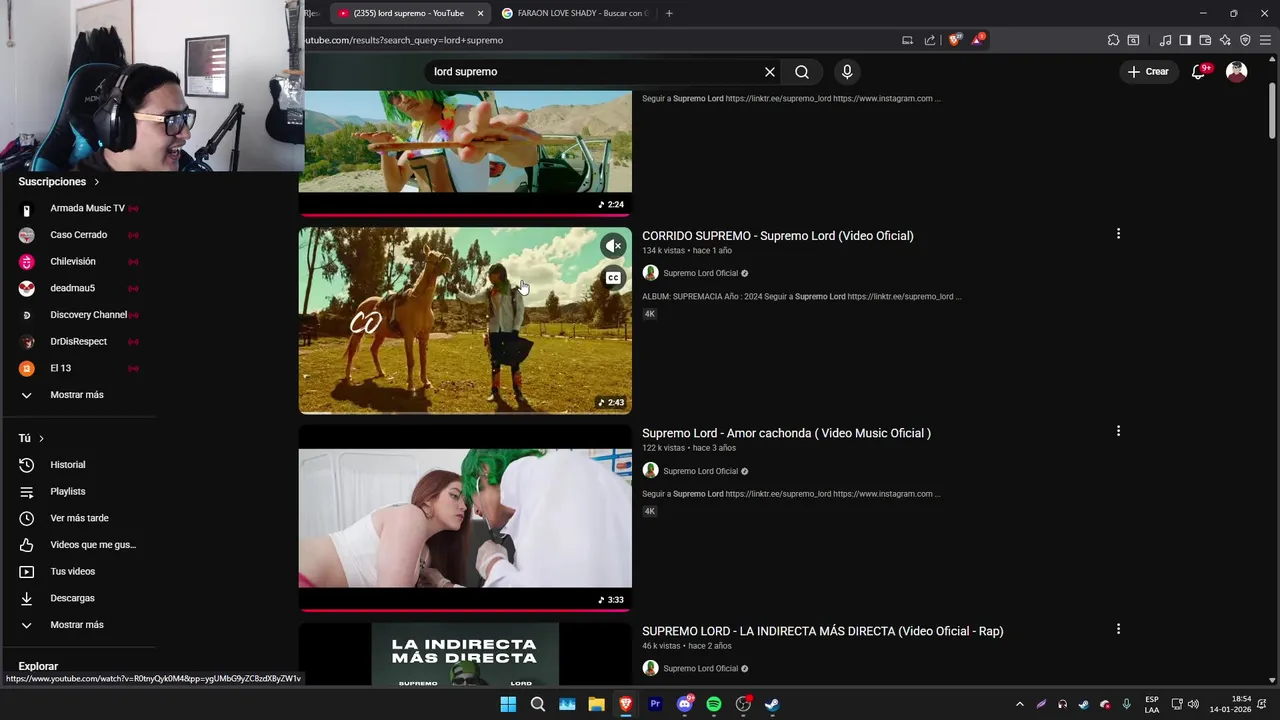This screenshot has height=720, width=1280.
Task: Clear the search box with the X
Action: pos(770,72)
